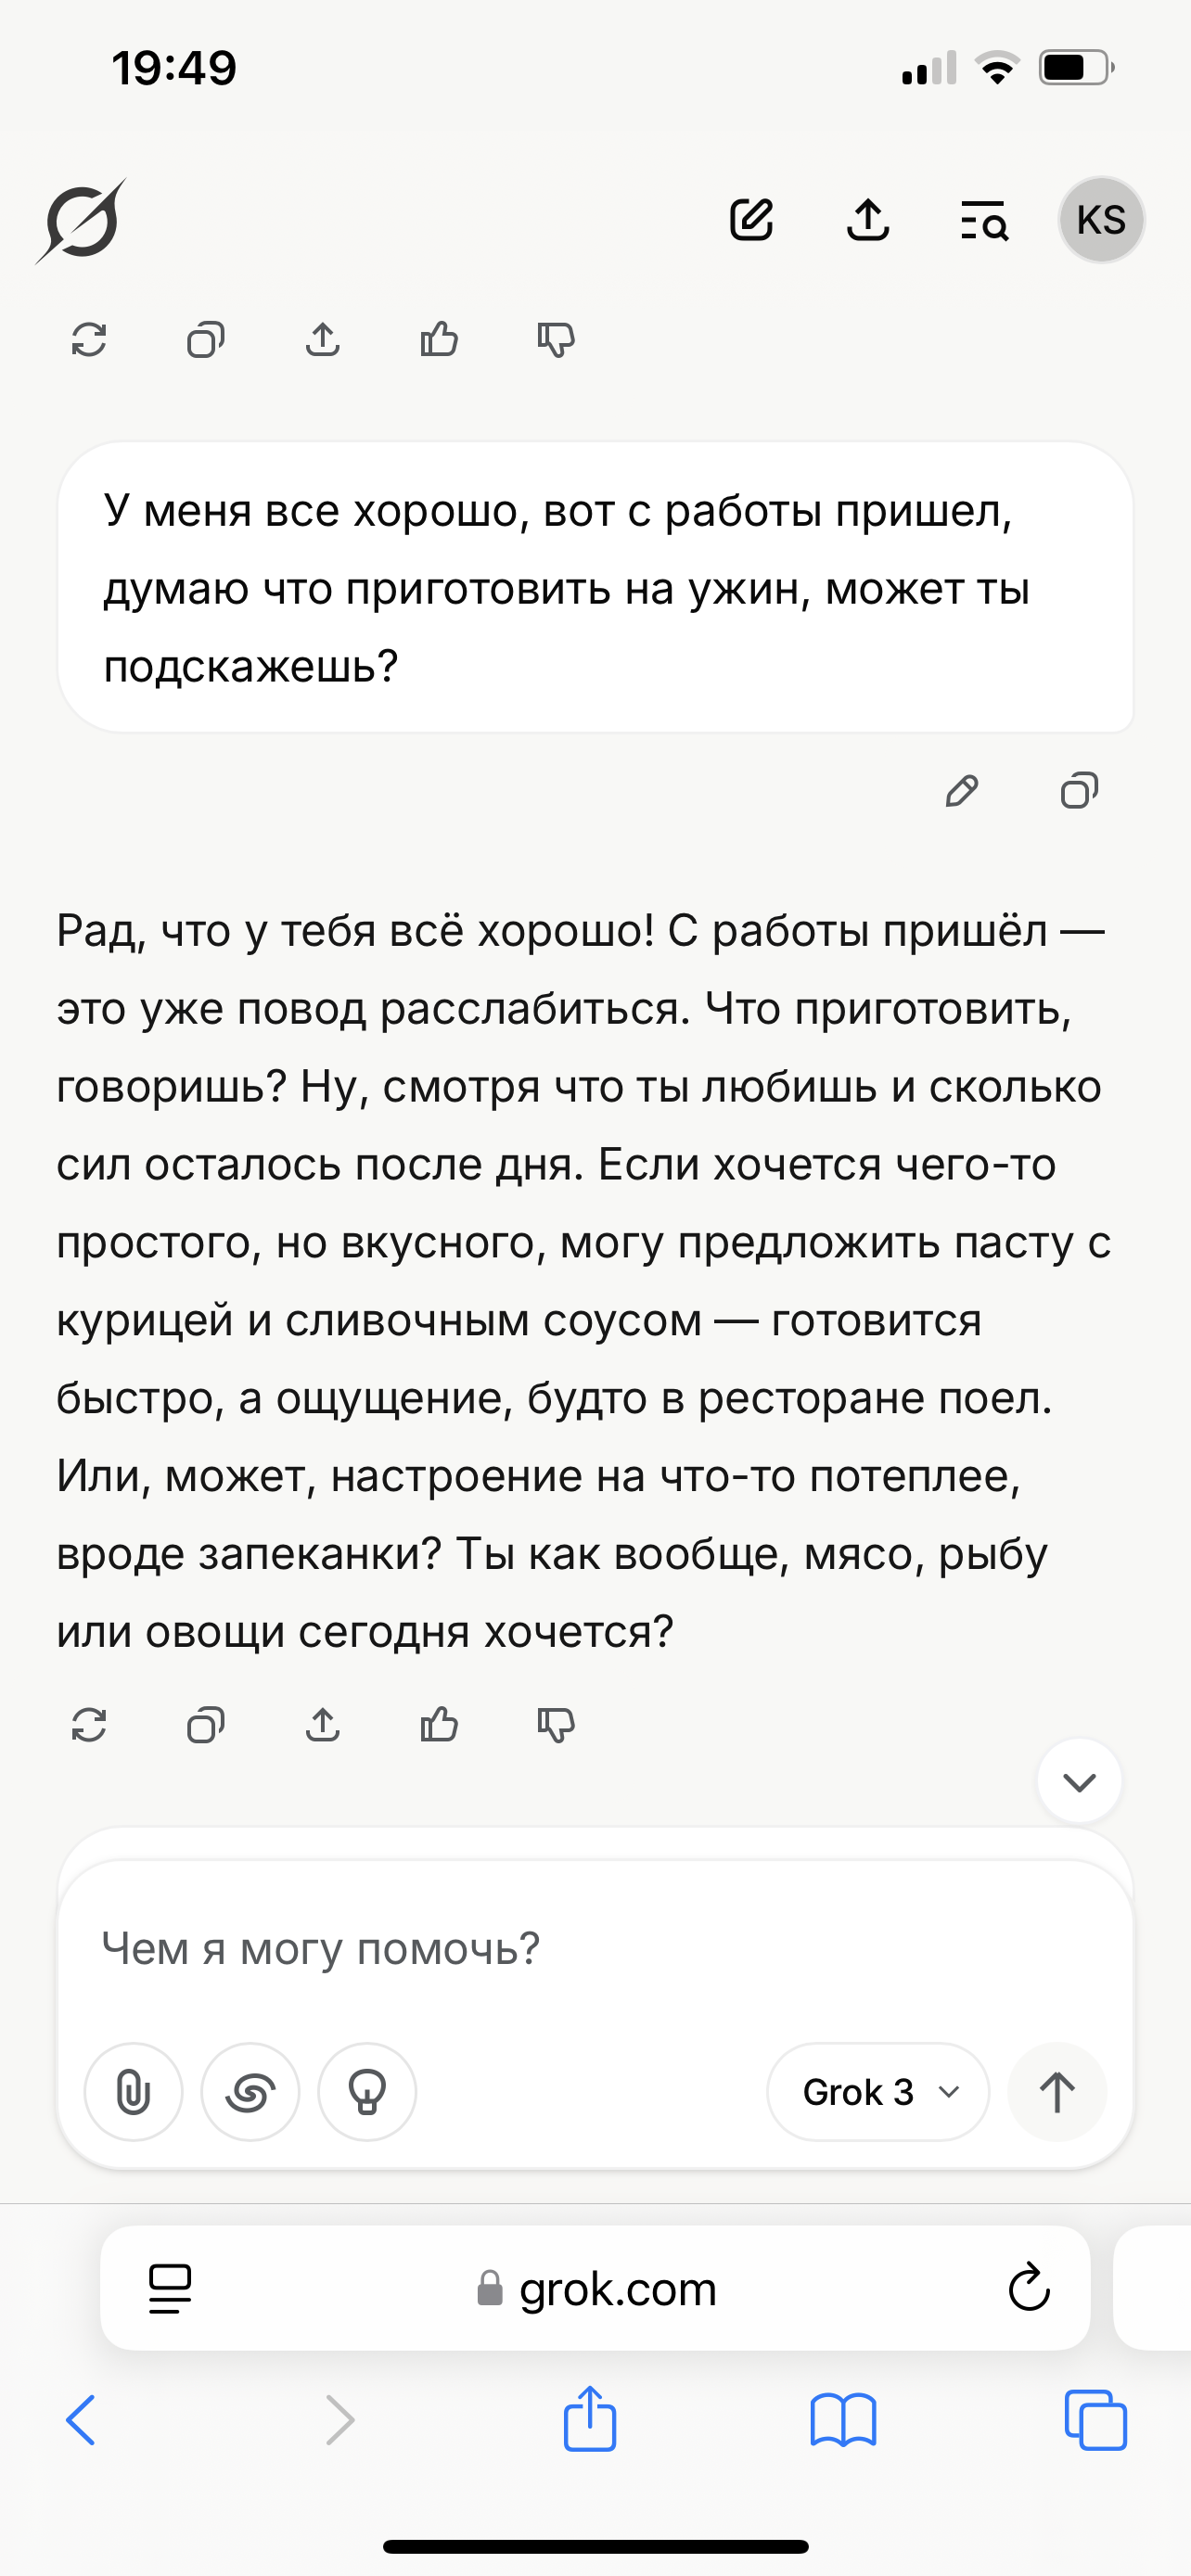Send the message with the arrow button

pyautogui.click(x=1057, y=2092)
